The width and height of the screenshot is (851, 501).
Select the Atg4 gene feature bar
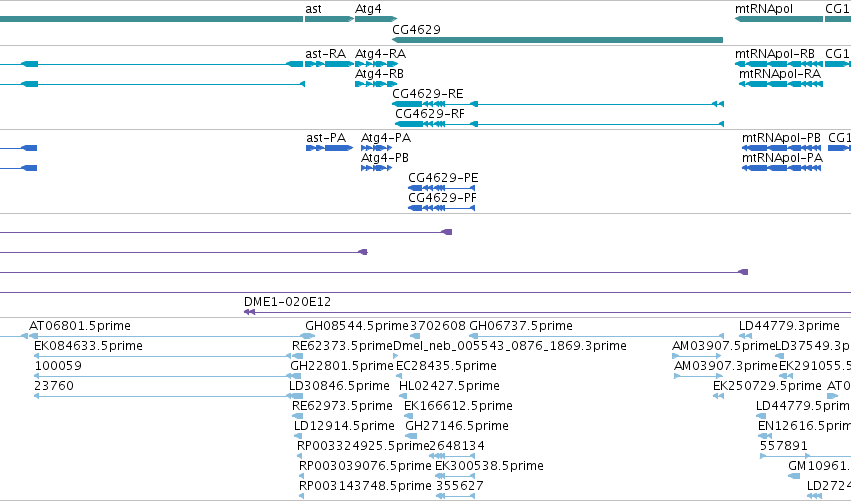click(376, 19)
